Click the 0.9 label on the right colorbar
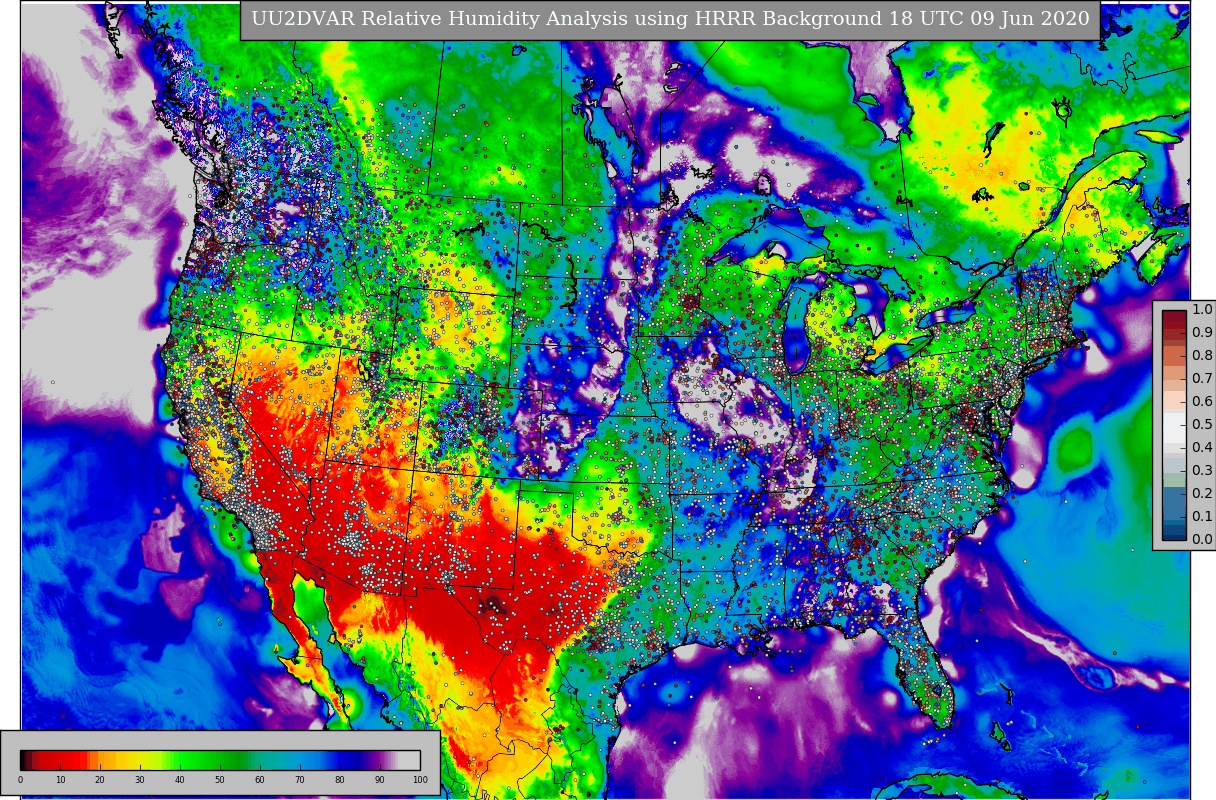Viewport: 1216px width, 800px height. tap(1202, 333)
